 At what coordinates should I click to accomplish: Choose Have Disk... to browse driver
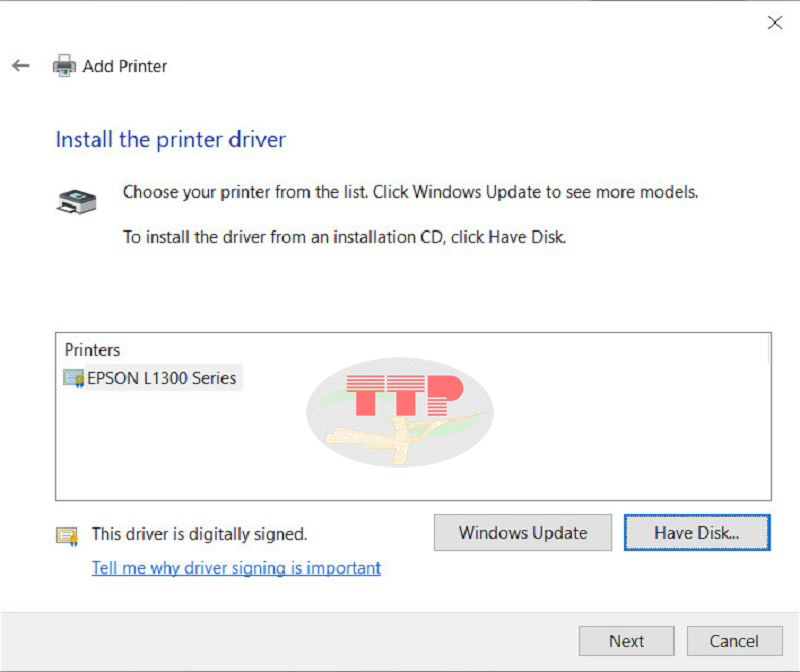point(697,533)
